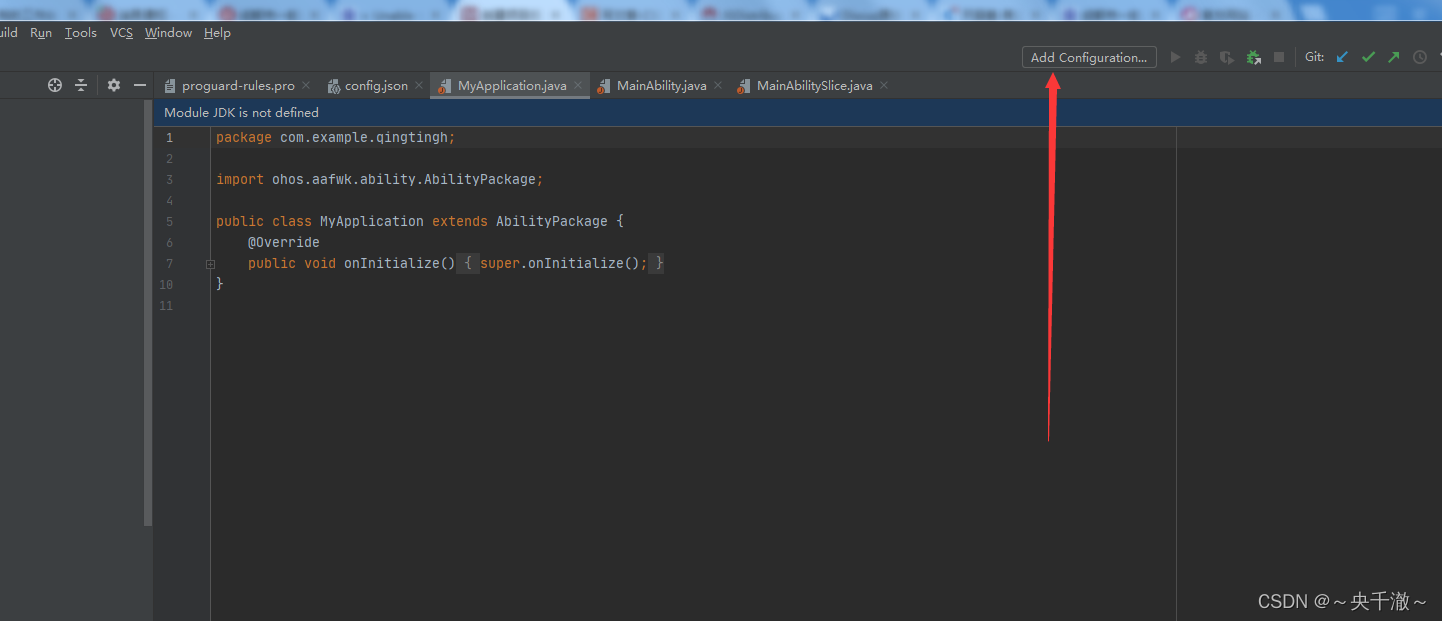The height and width of the screenshot is (621, 1442).
Task: Expand folded onInitialize method at line 7
Action: pos(210,264)
